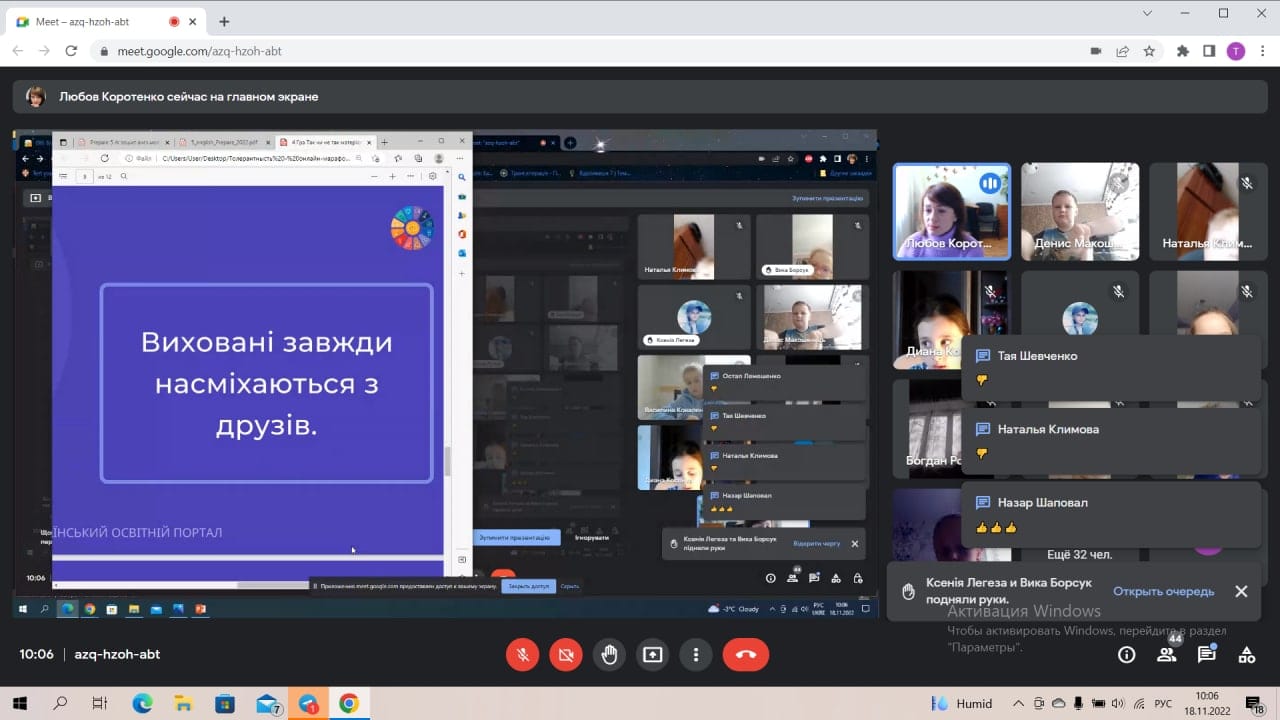Viewport: 1280px width, 720px height.
Task: Click the red leave call button
Action: pyautogui.click(x=745, y=655)
